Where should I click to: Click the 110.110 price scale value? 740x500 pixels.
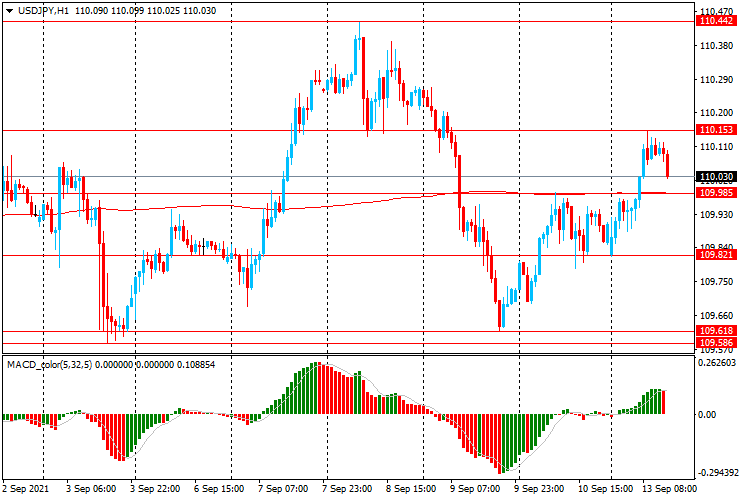tap(716, 147)
